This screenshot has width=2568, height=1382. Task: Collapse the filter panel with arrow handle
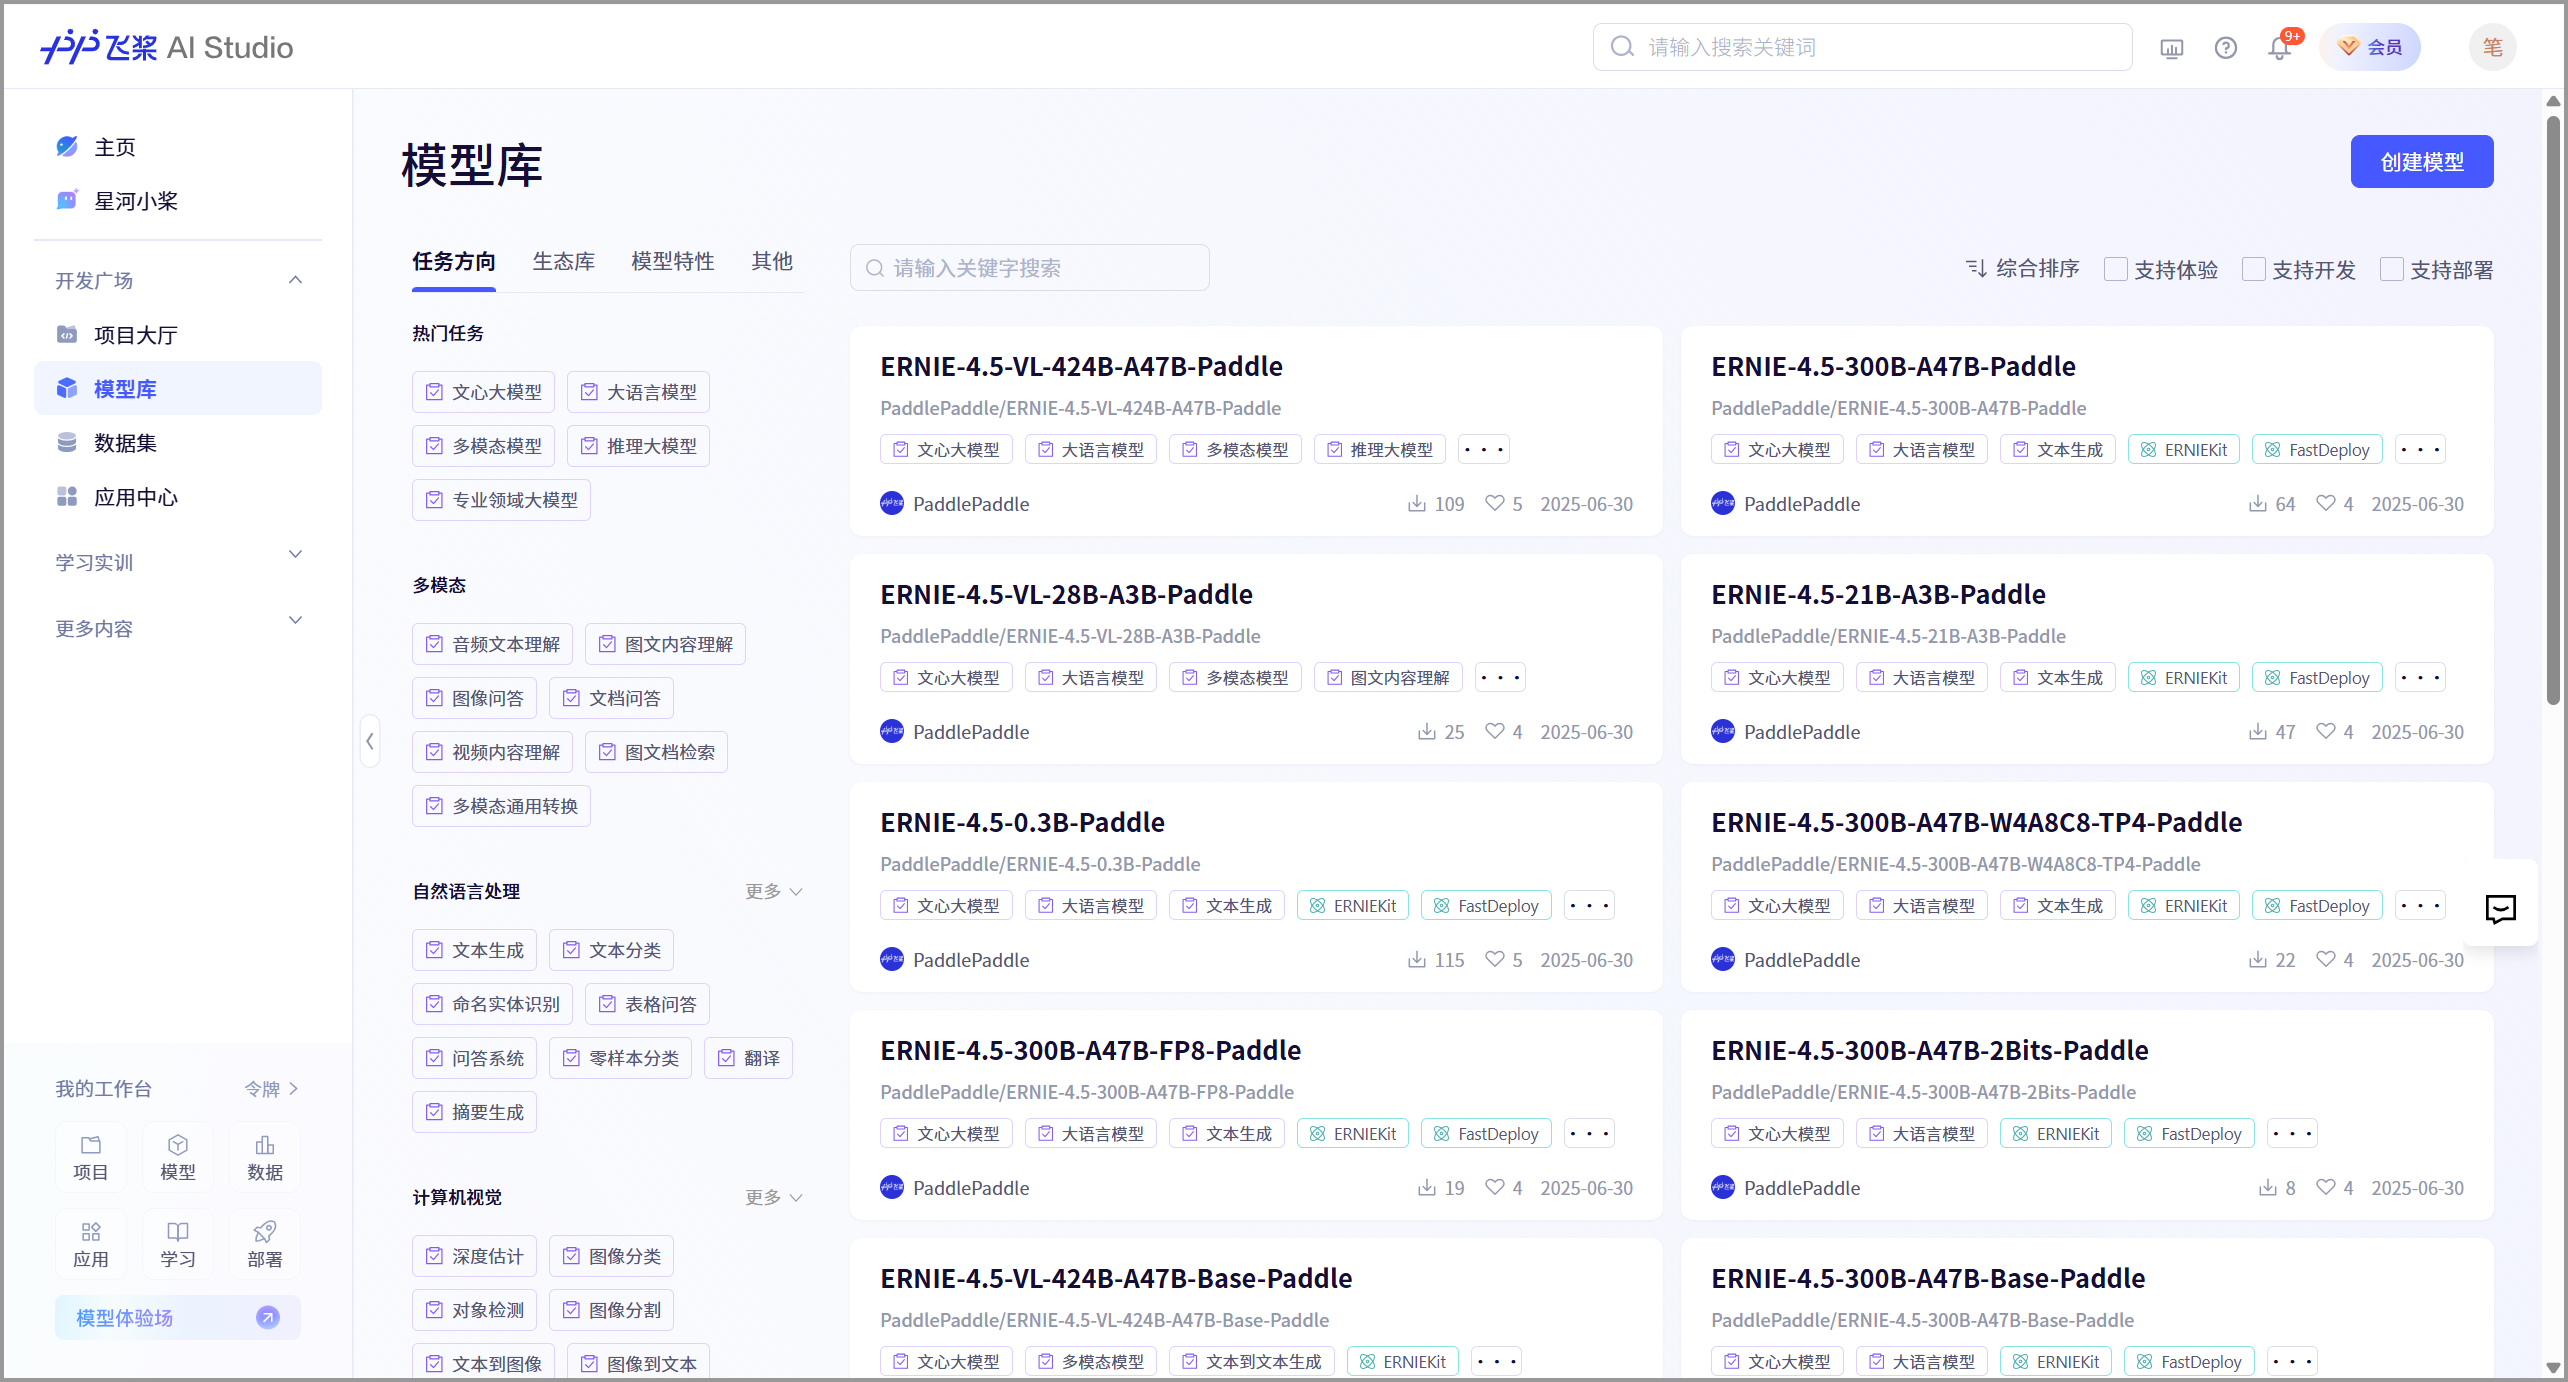pos(370,741)
